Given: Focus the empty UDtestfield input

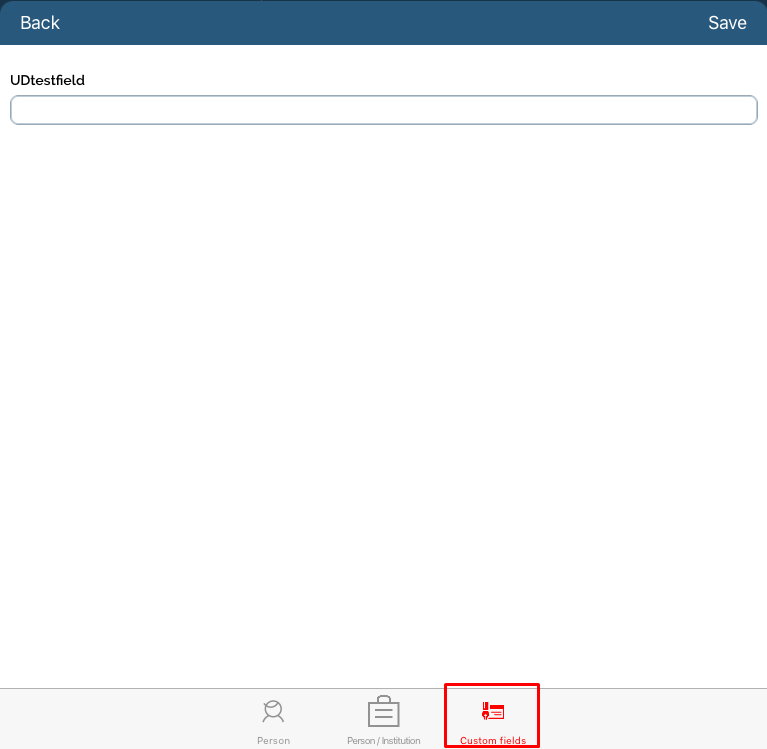Looking at the screenshot, I should (x=383, y=110).
